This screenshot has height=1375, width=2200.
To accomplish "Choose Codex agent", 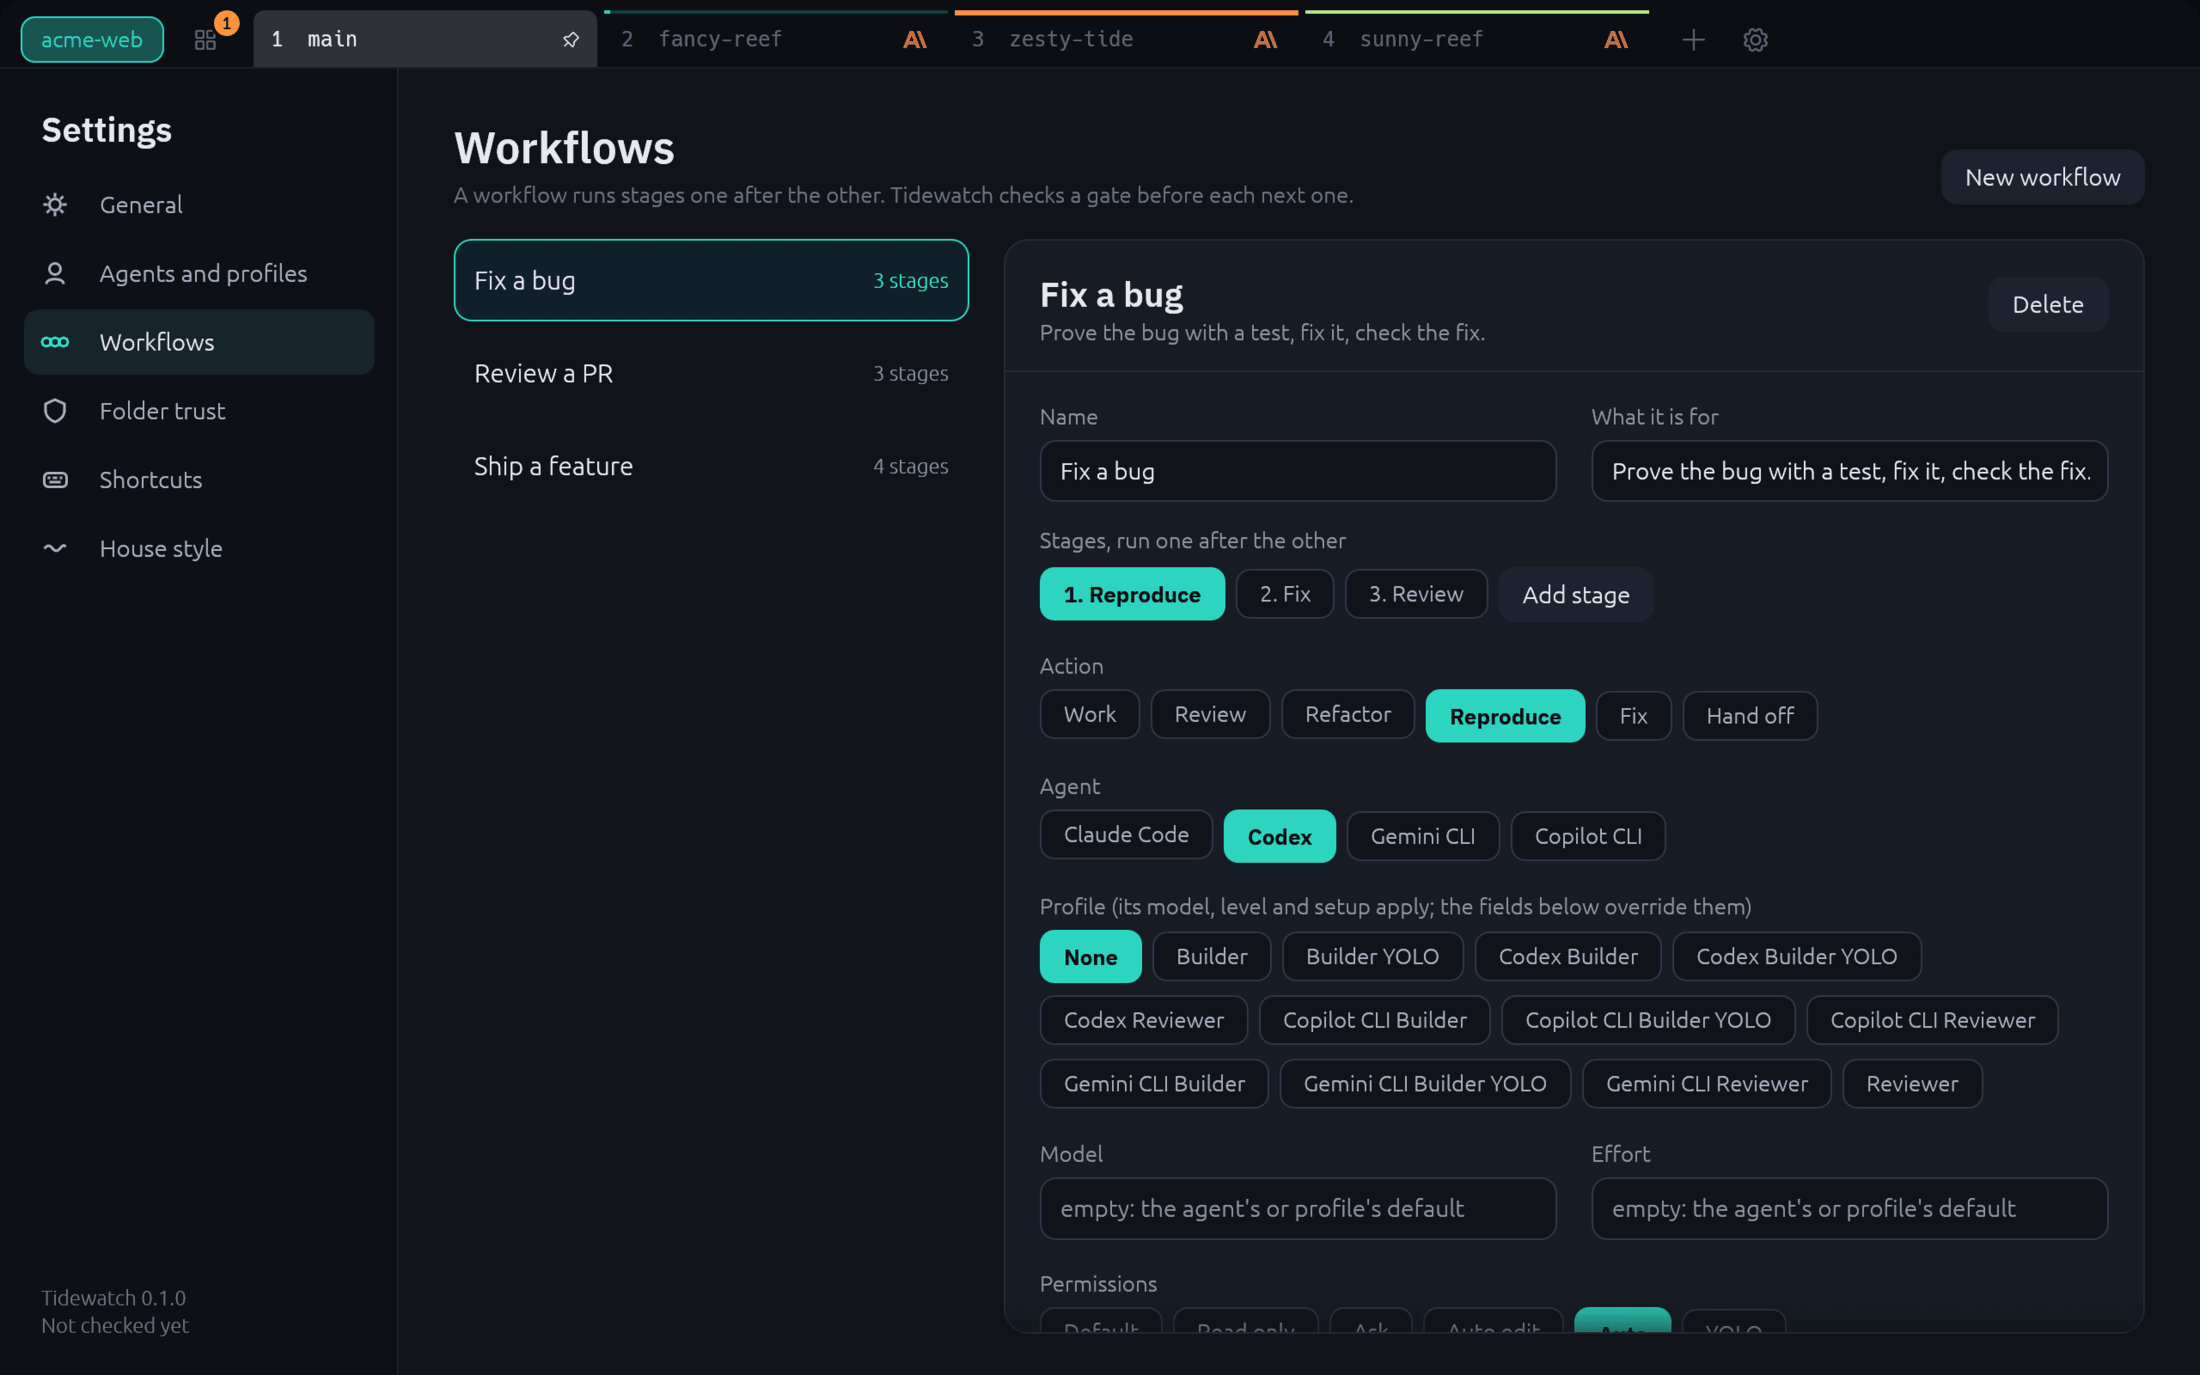I will [x=1279, y=836].
